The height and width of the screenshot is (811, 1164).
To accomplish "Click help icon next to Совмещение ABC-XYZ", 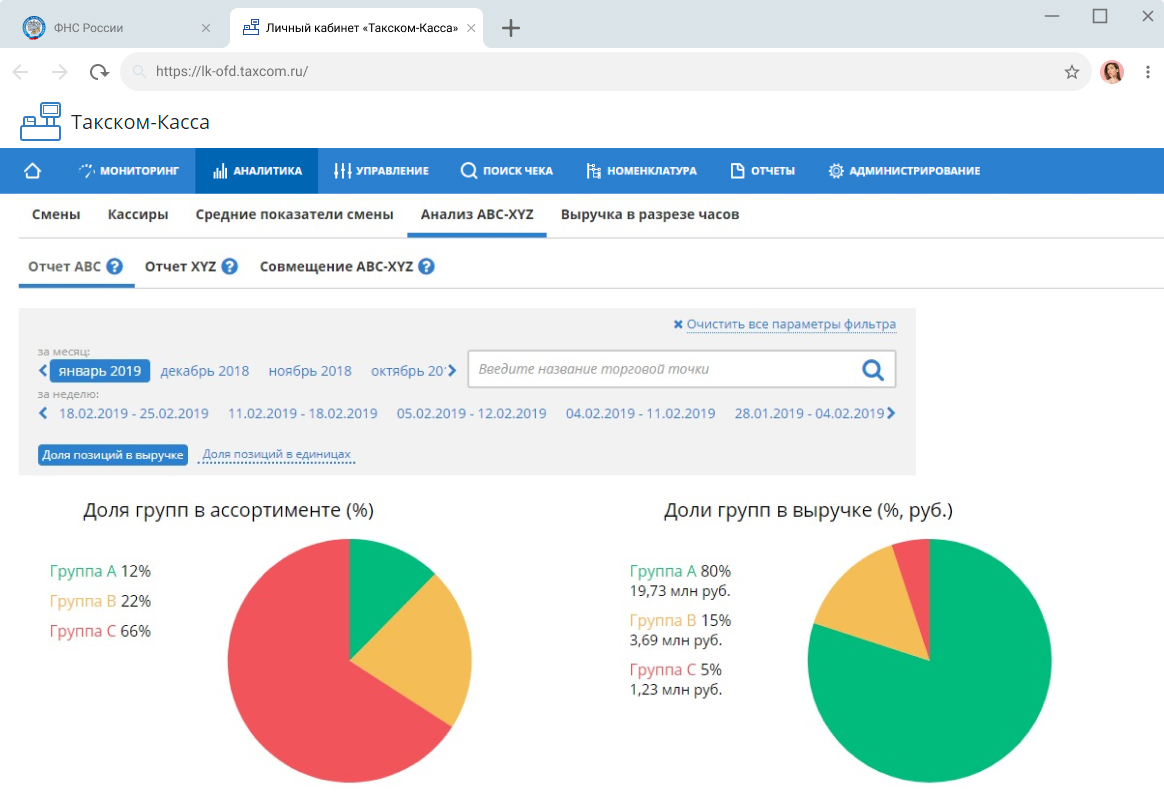I will tap(427, 267).
